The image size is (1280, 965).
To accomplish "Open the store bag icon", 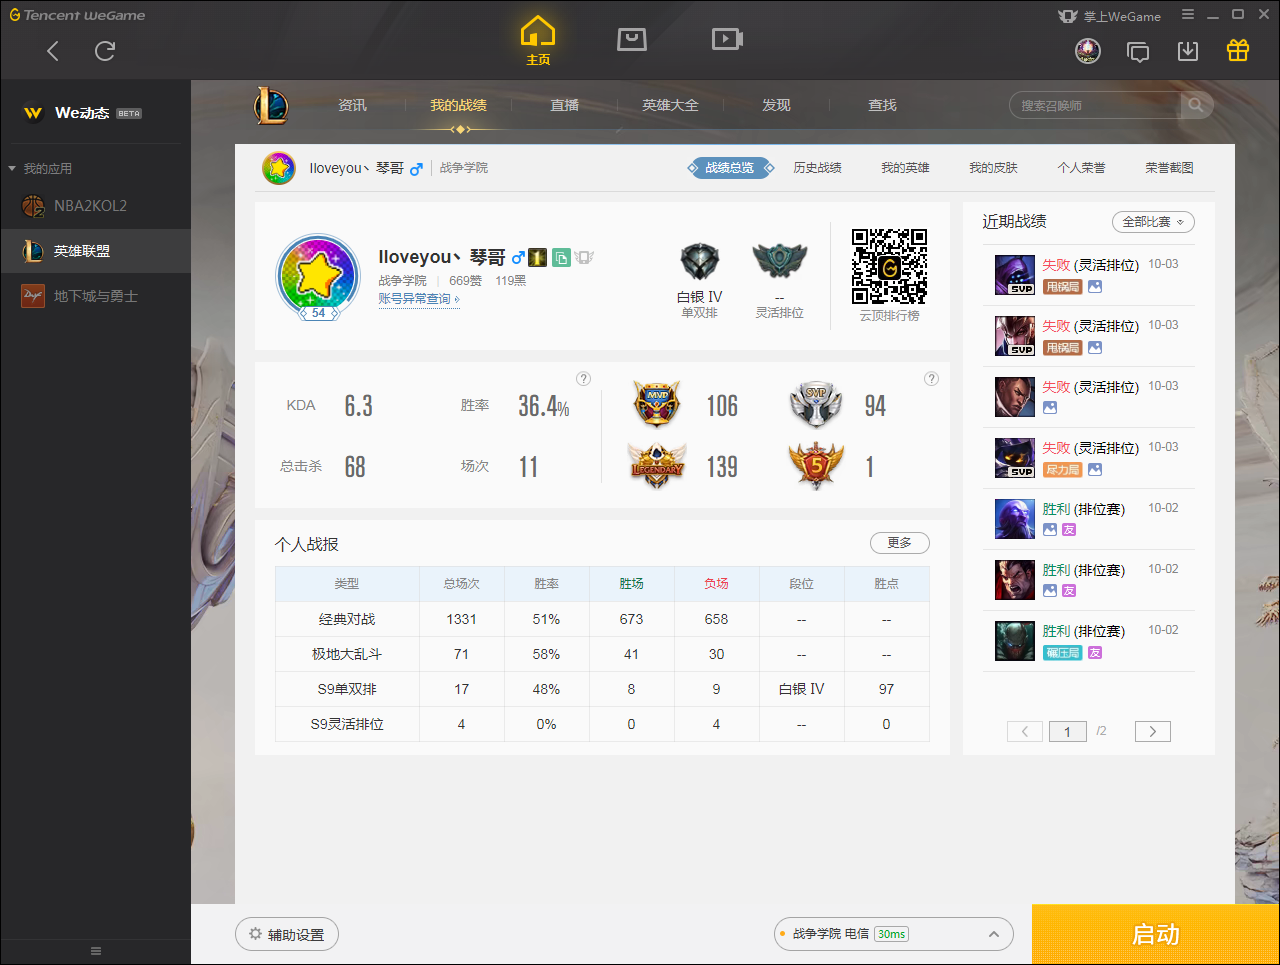I will 632,39.
